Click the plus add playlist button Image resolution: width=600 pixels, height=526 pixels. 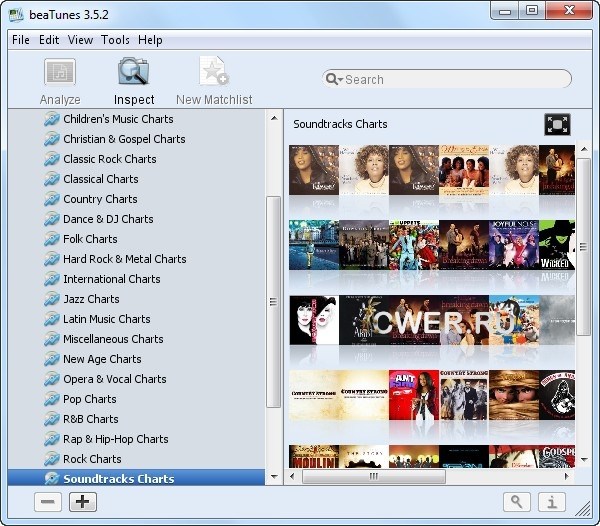pyautogui.click(x=83, y=502)
